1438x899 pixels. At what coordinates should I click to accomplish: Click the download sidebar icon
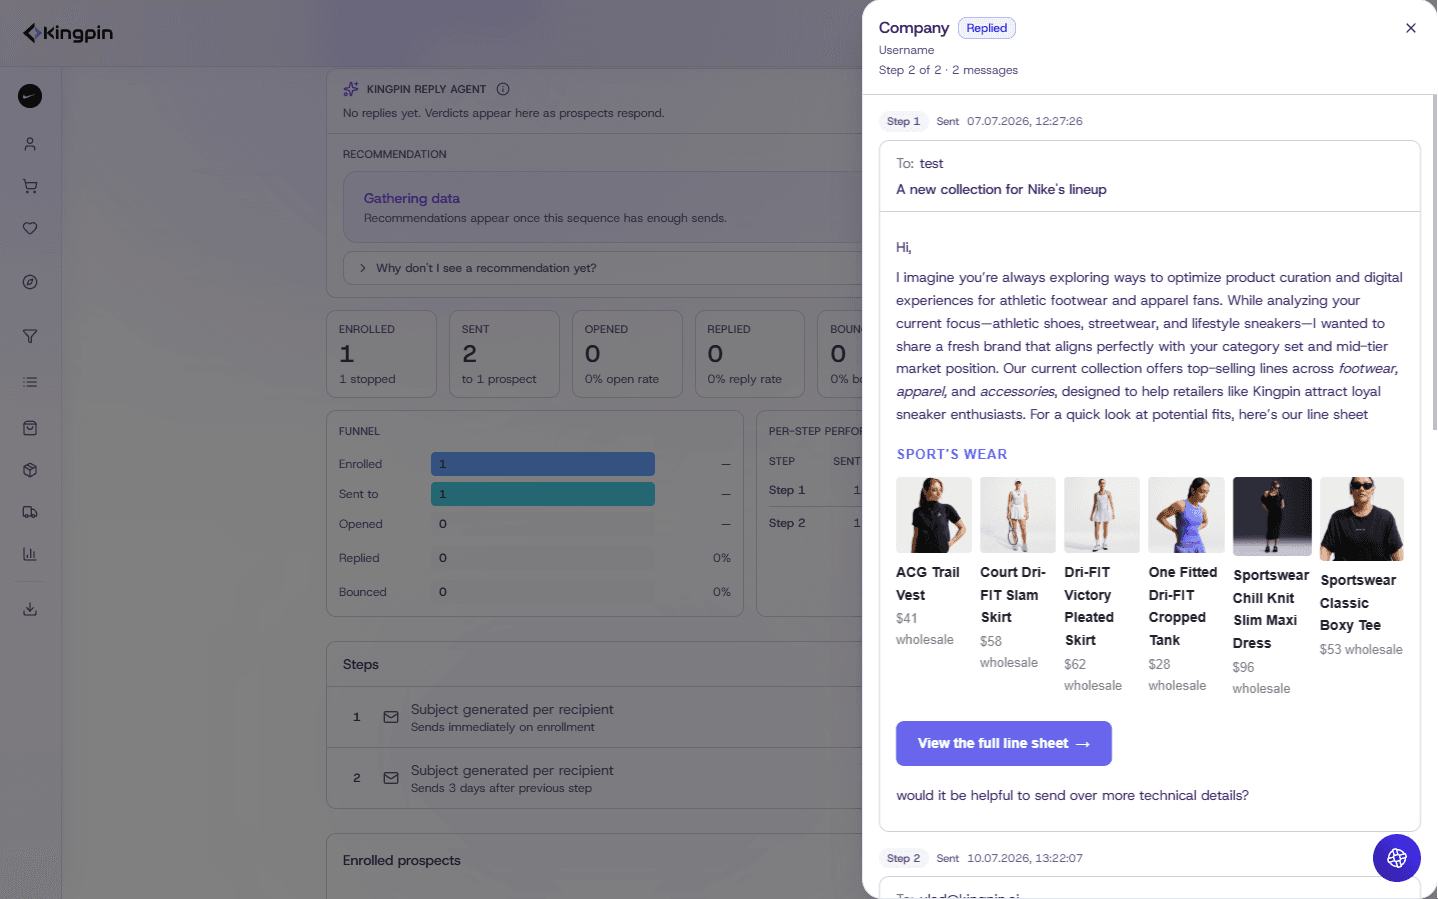[30, 609]
